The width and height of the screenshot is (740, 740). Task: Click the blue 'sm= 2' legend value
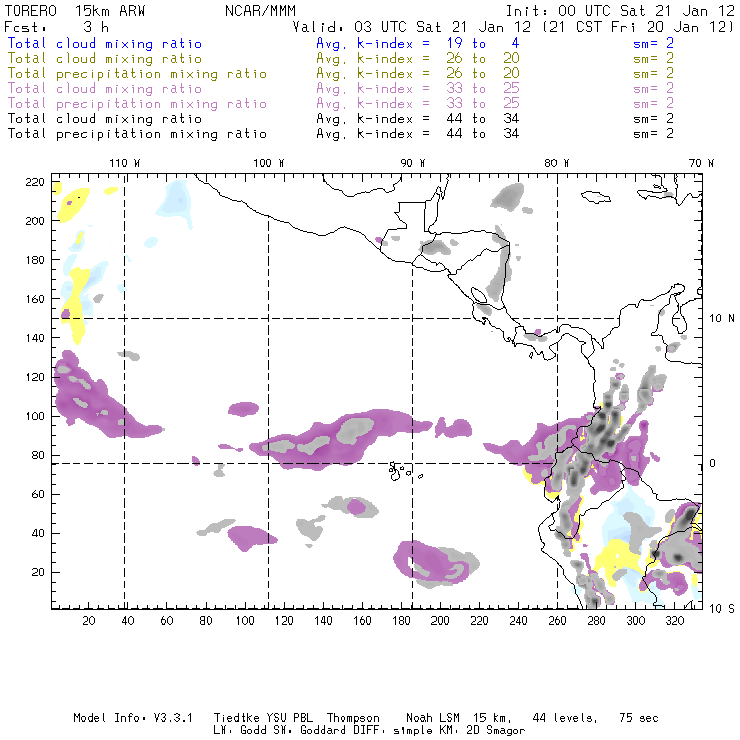pyautogui.click(x=653, y=43)
